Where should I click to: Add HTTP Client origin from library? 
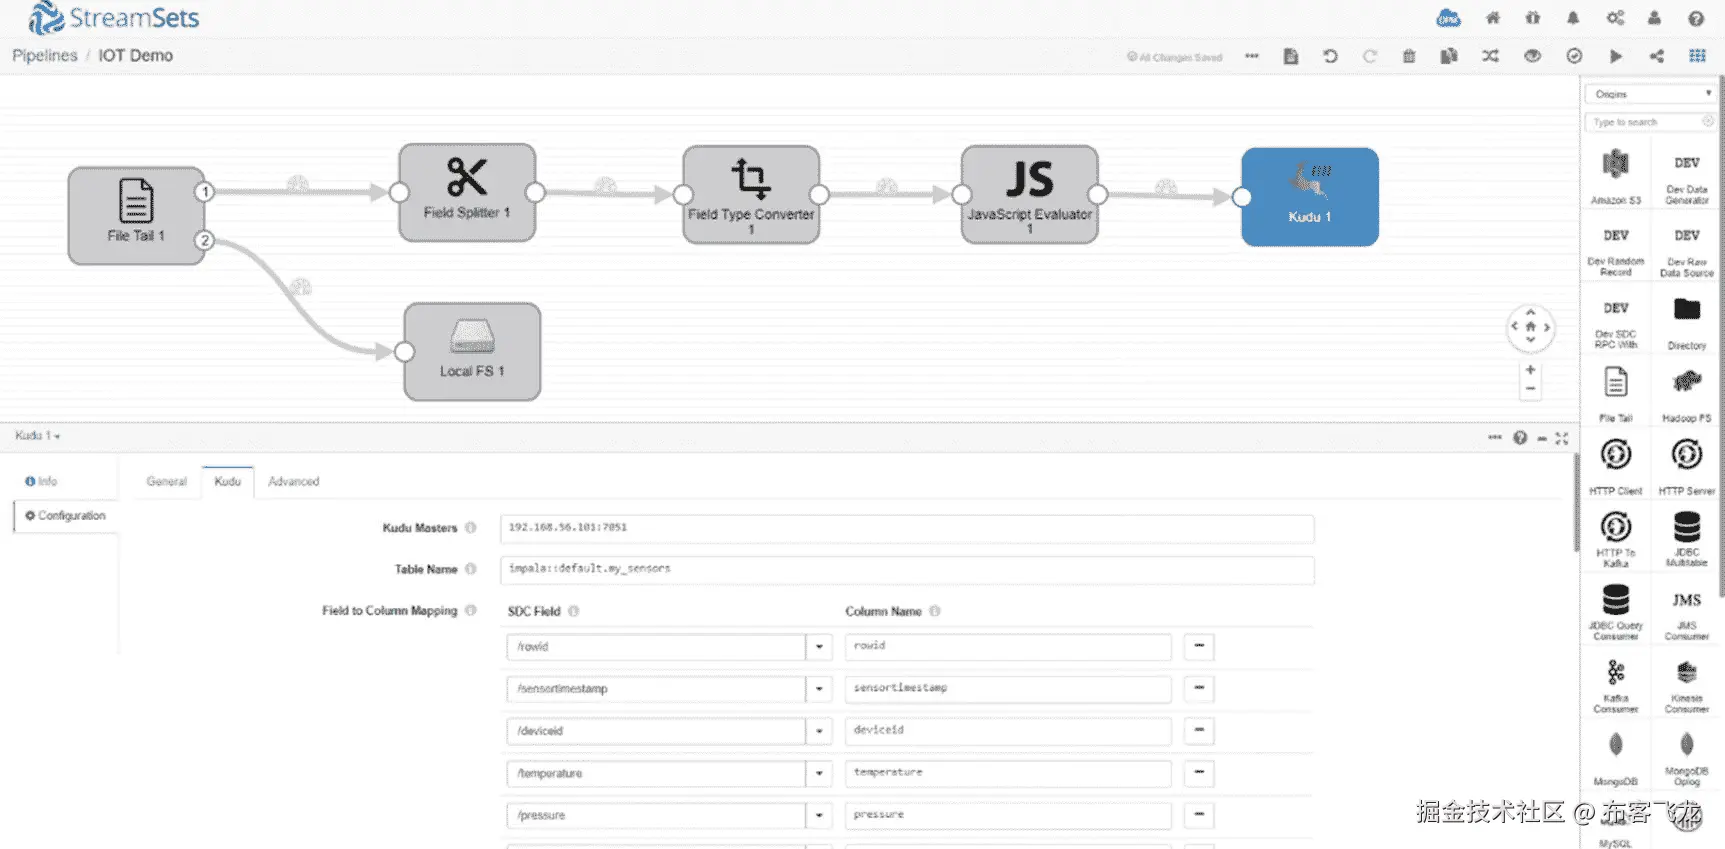1615,466
